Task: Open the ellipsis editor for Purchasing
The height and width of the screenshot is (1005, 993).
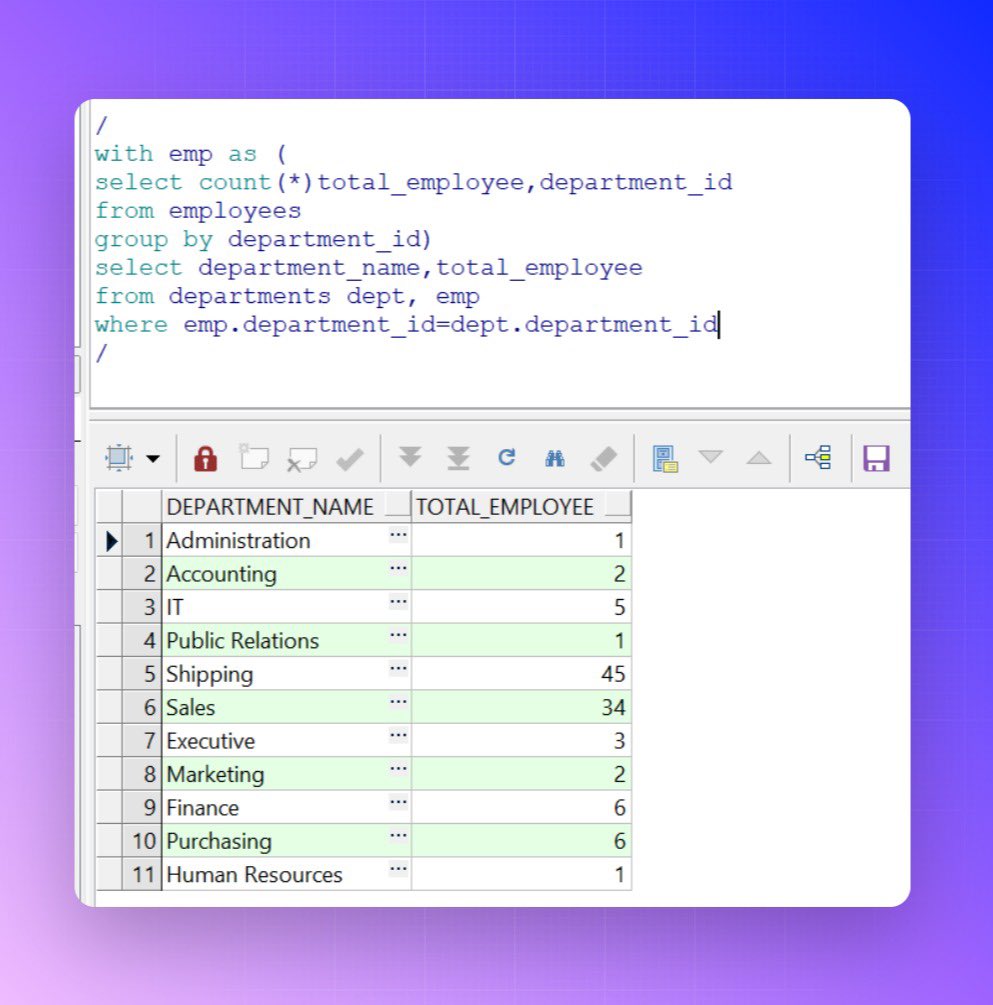Action: coord(398,835)
